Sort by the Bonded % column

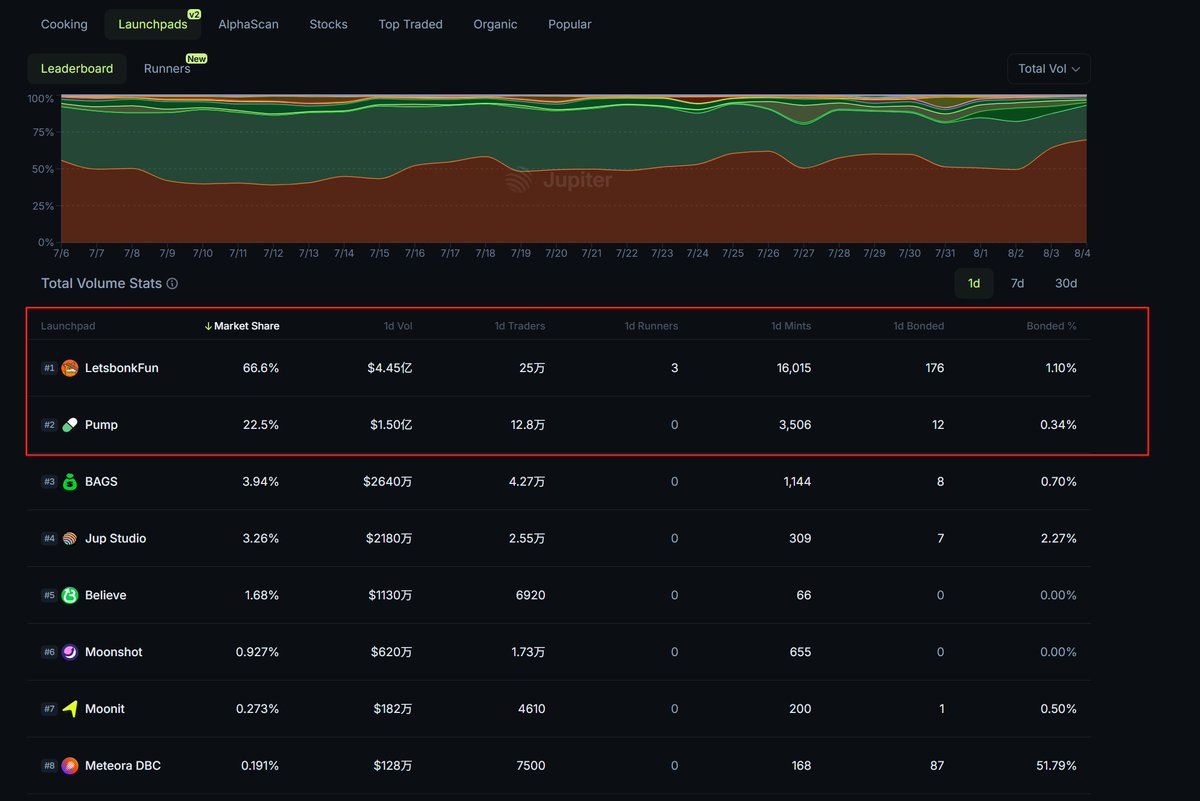point(1052,326)
